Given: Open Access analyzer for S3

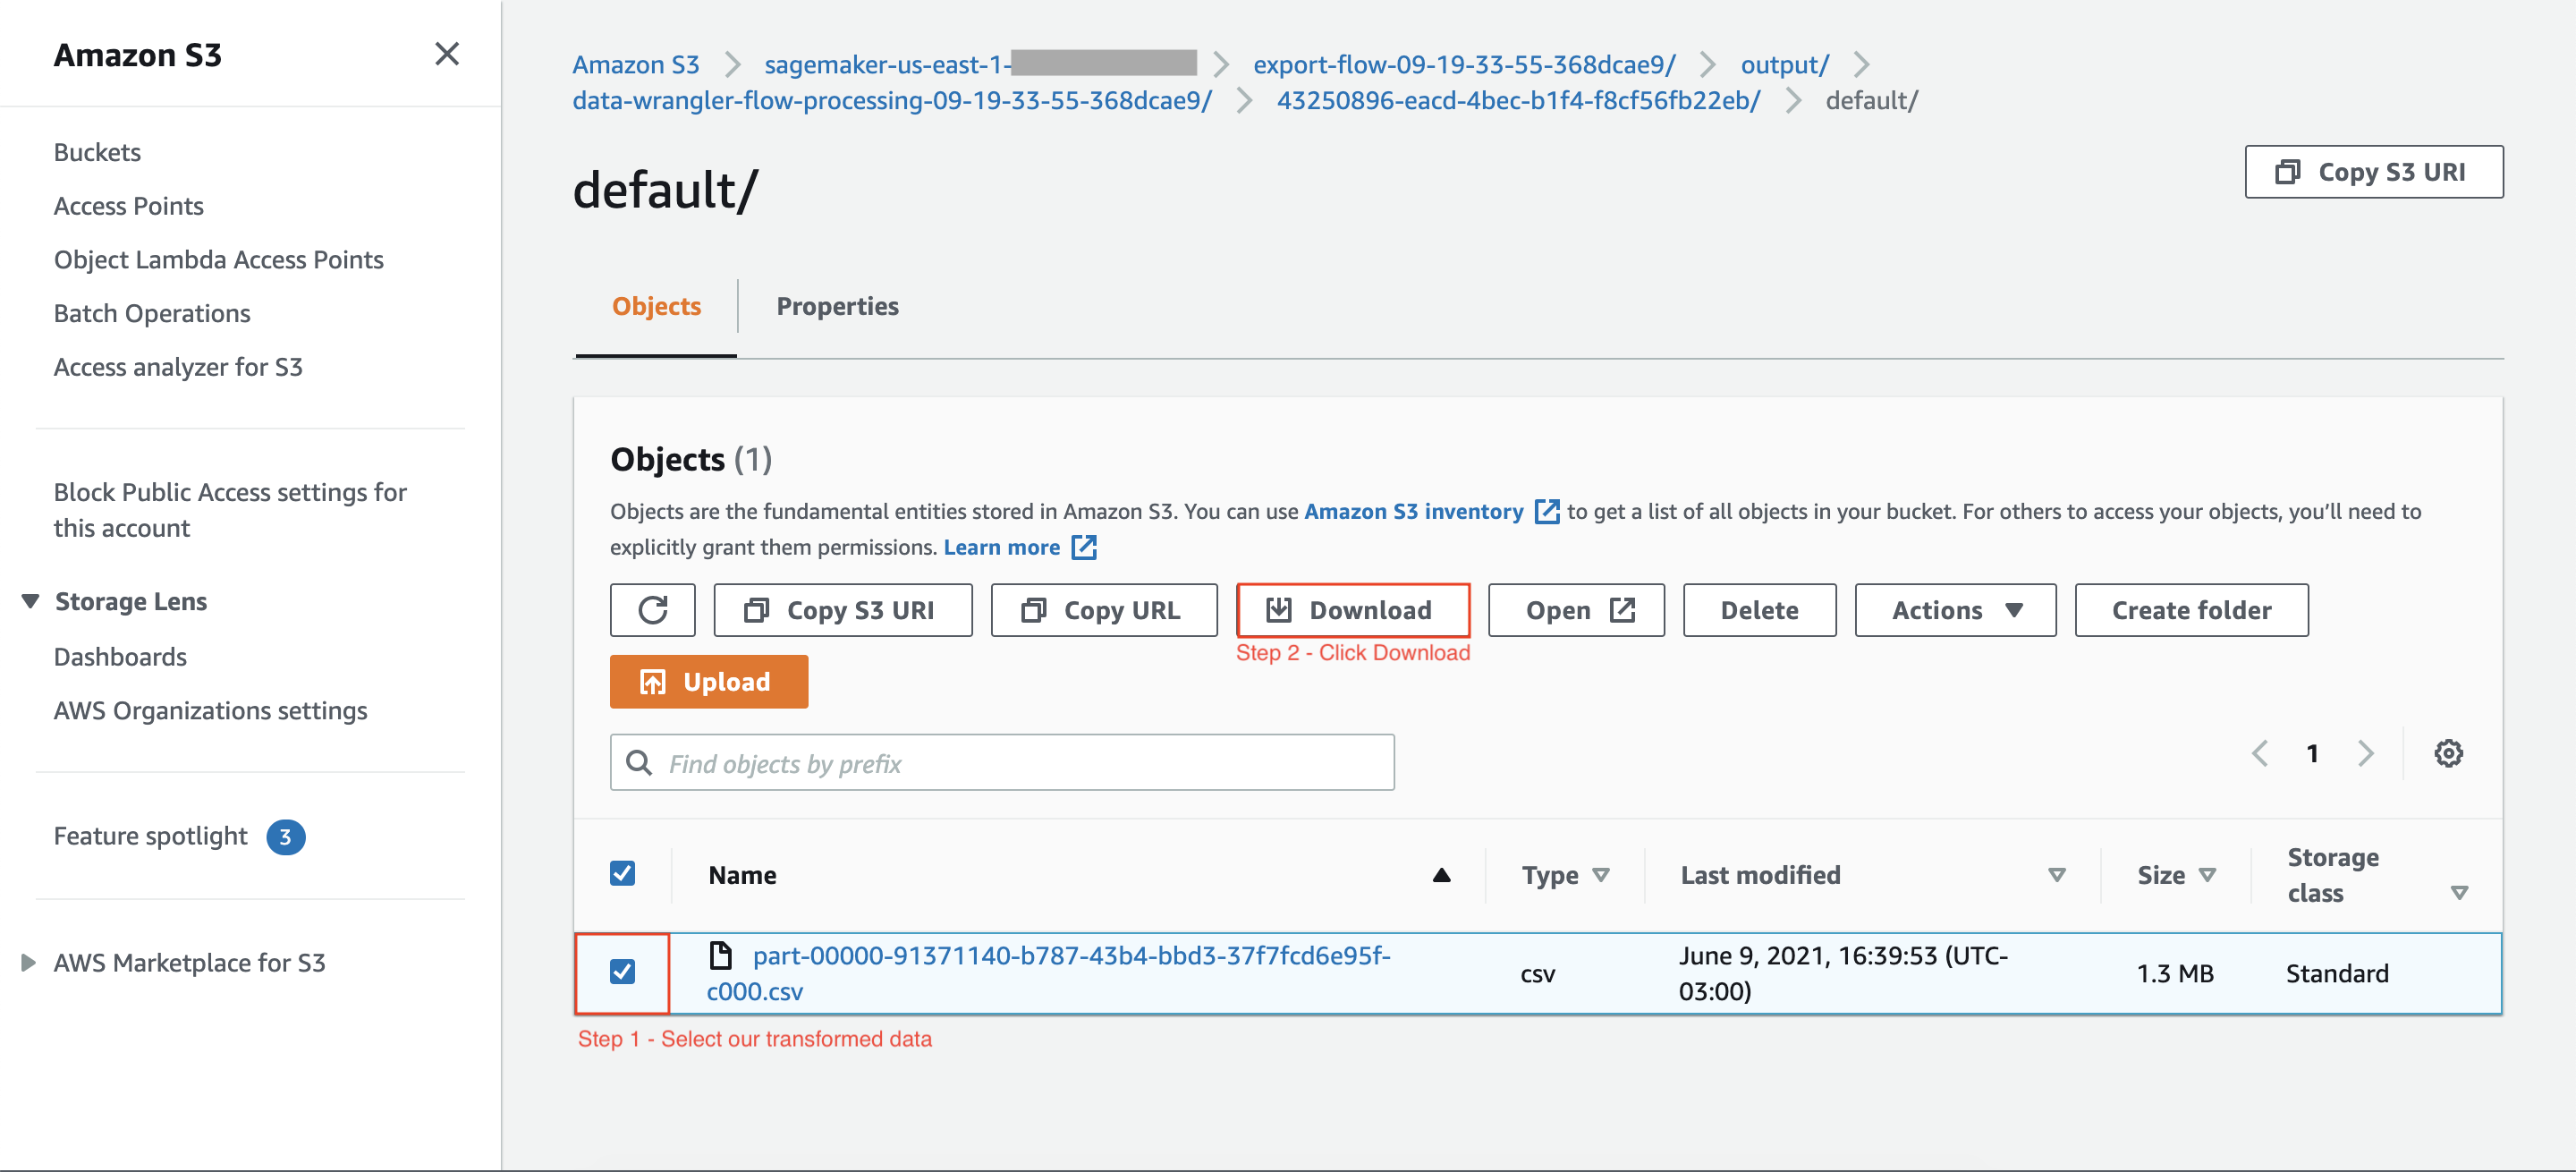Looking at the screenshot, I should pyautogui.click(x=178, y=367).
